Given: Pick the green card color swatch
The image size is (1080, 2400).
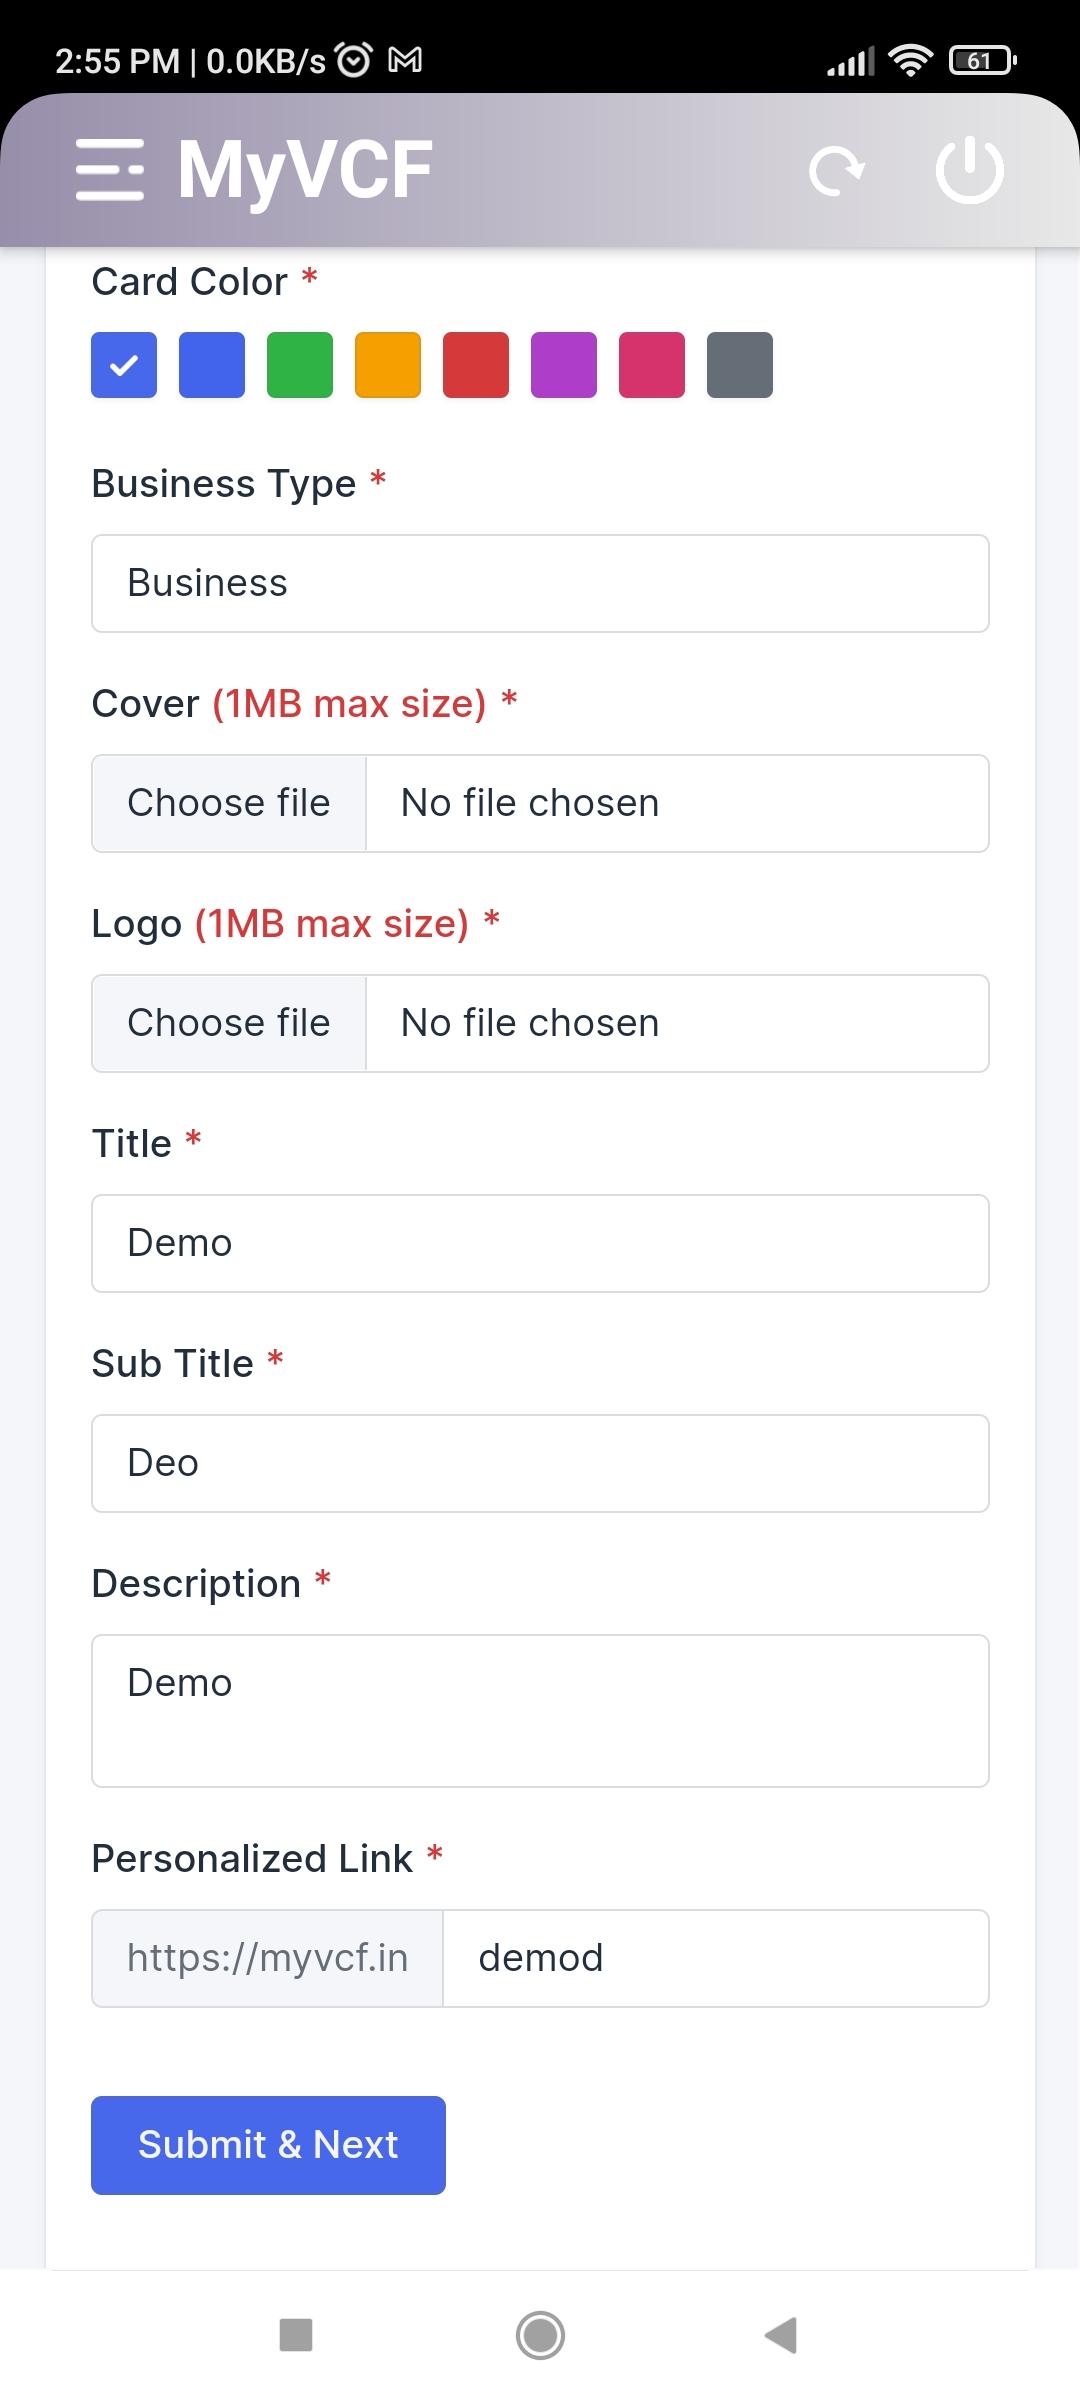Looking at the screenshot, I should 300,365.
